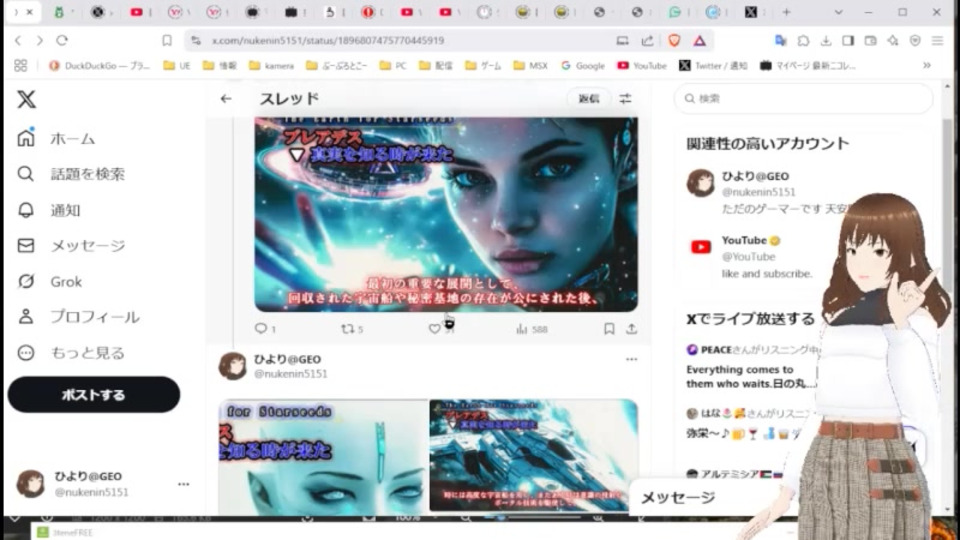Image resolution: width=960 pixels, height=540 pixels.
Task: Open プロフィール page
Action: [x=78, y=317]
